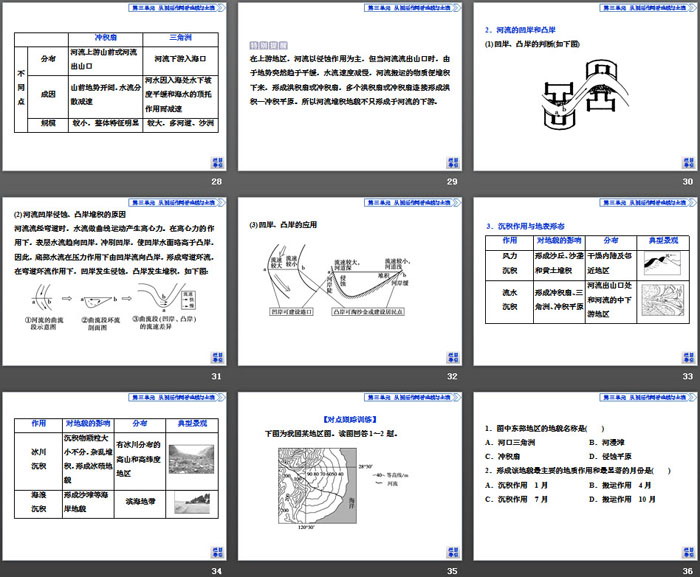Click the glacial deposit photo in slide 34
This screenshot has height=577, width=700.
pos(192,459)
